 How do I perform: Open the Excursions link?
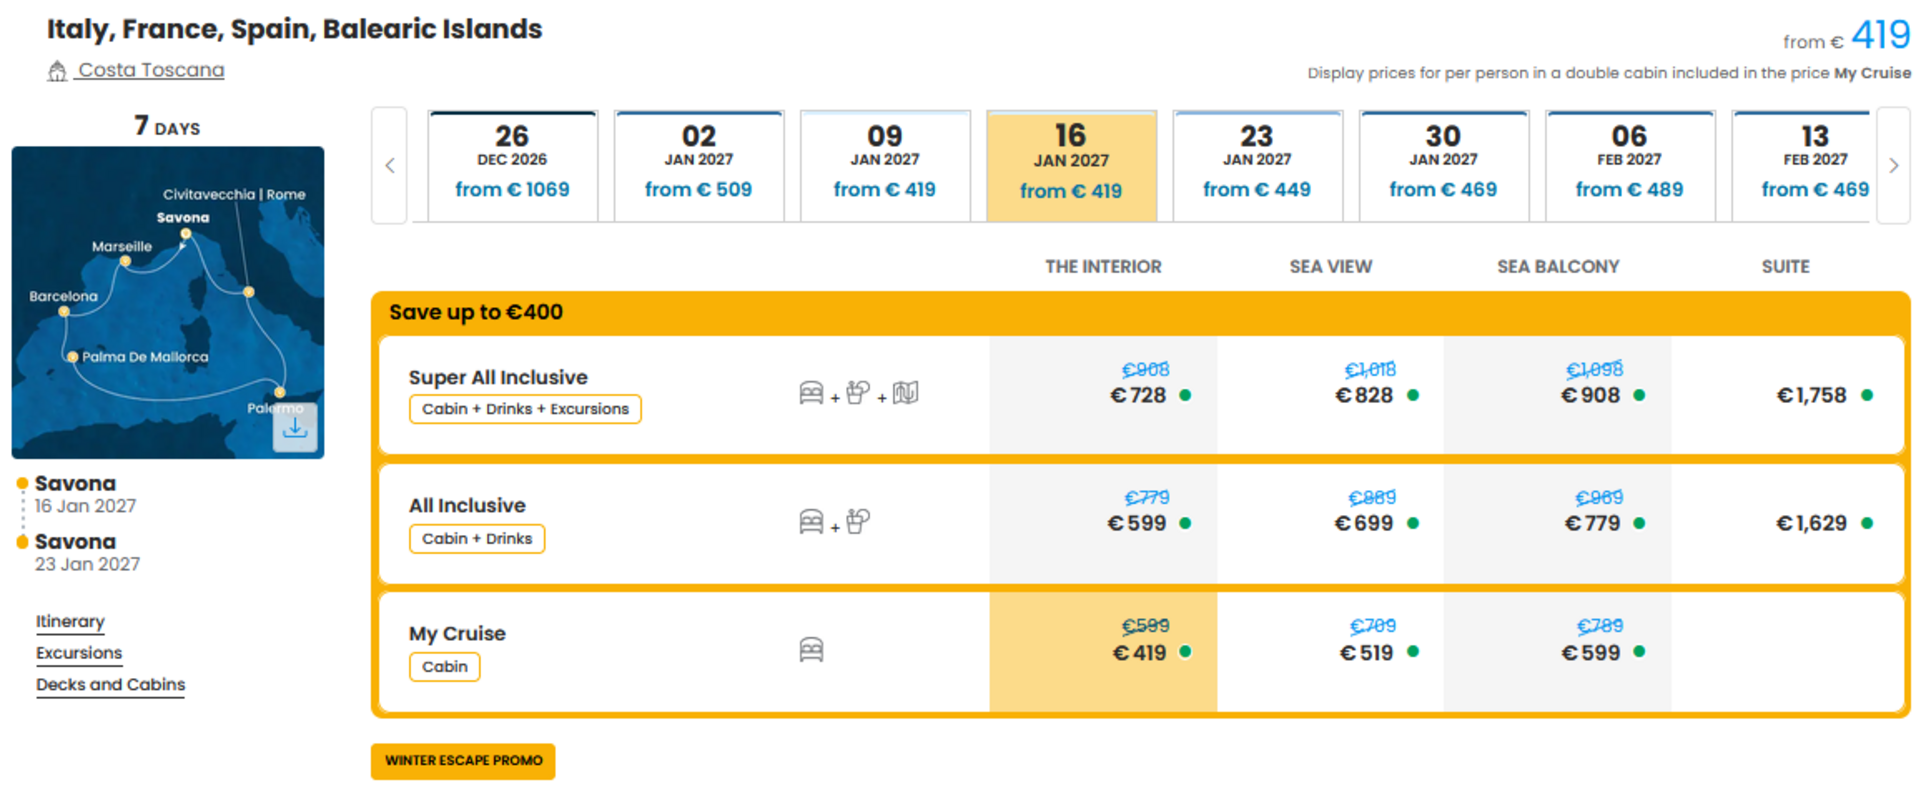pos(79,653)
